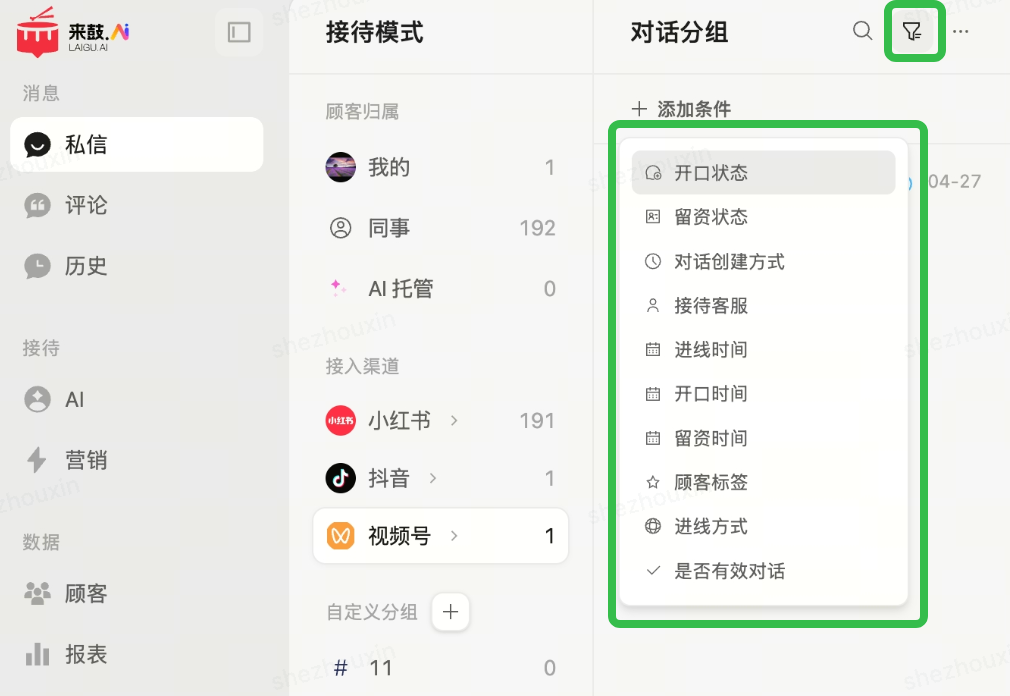
Task: Go to 评论 comments section
Action: 86,206
